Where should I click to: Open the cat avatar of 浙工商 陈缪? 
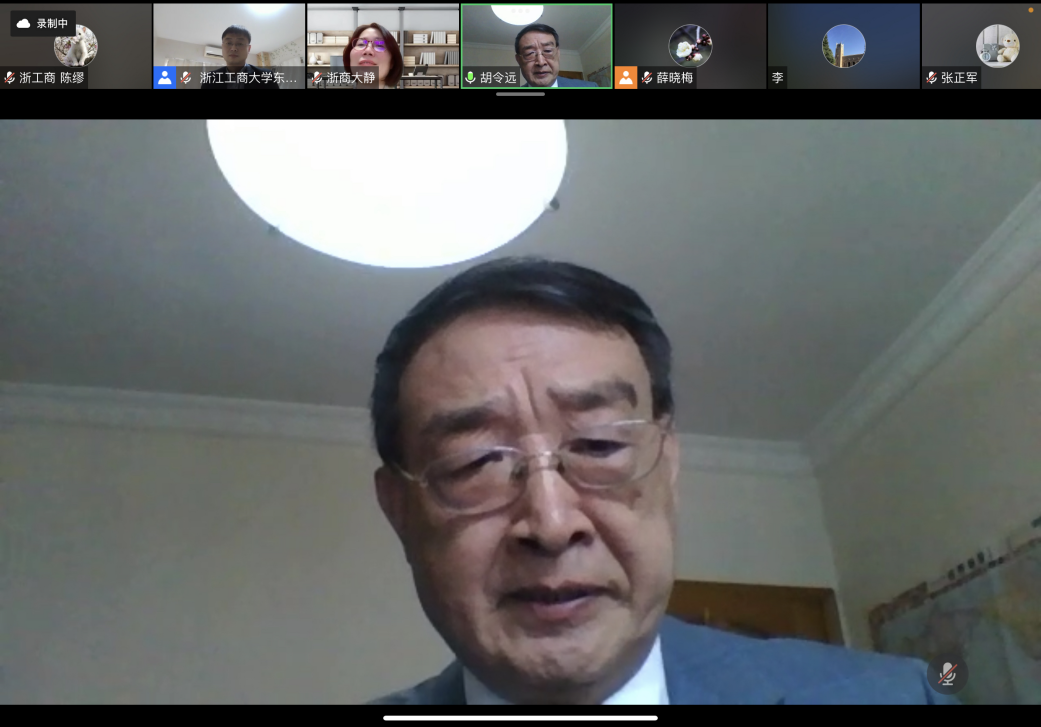click(76, 46)
